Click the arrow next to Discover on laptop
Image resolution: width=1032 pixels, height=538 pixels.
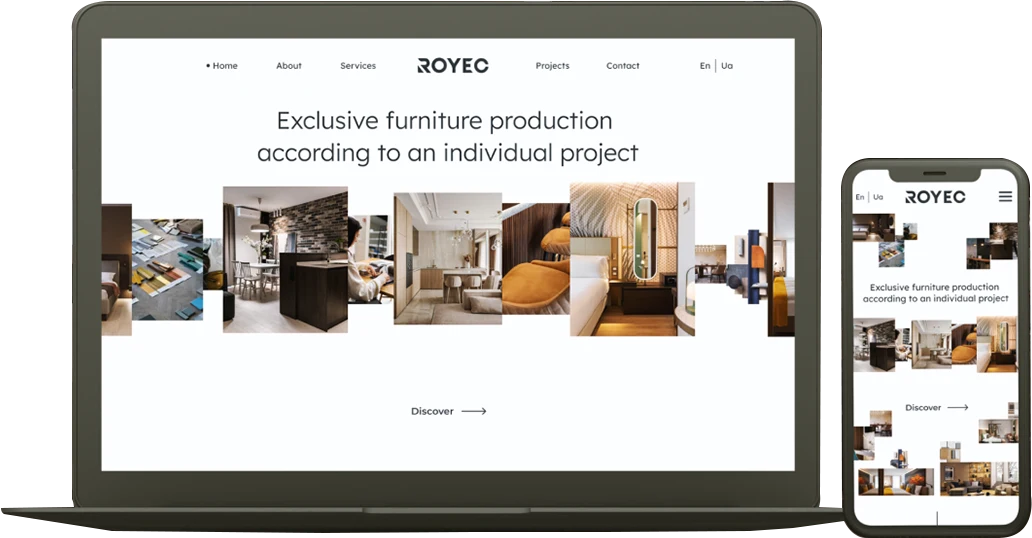pyautogui.click(x=474, y=411)
